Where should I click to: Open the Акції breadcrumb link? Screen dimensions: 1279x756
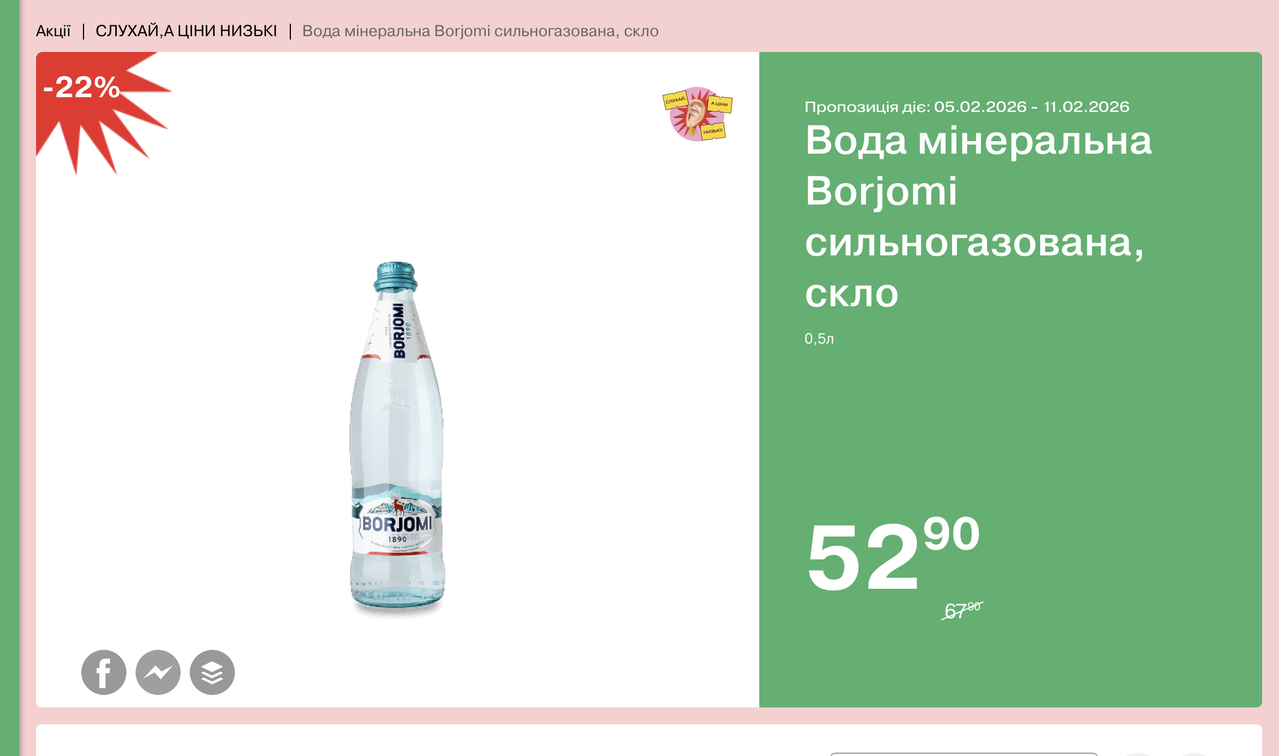pos(53,31)
